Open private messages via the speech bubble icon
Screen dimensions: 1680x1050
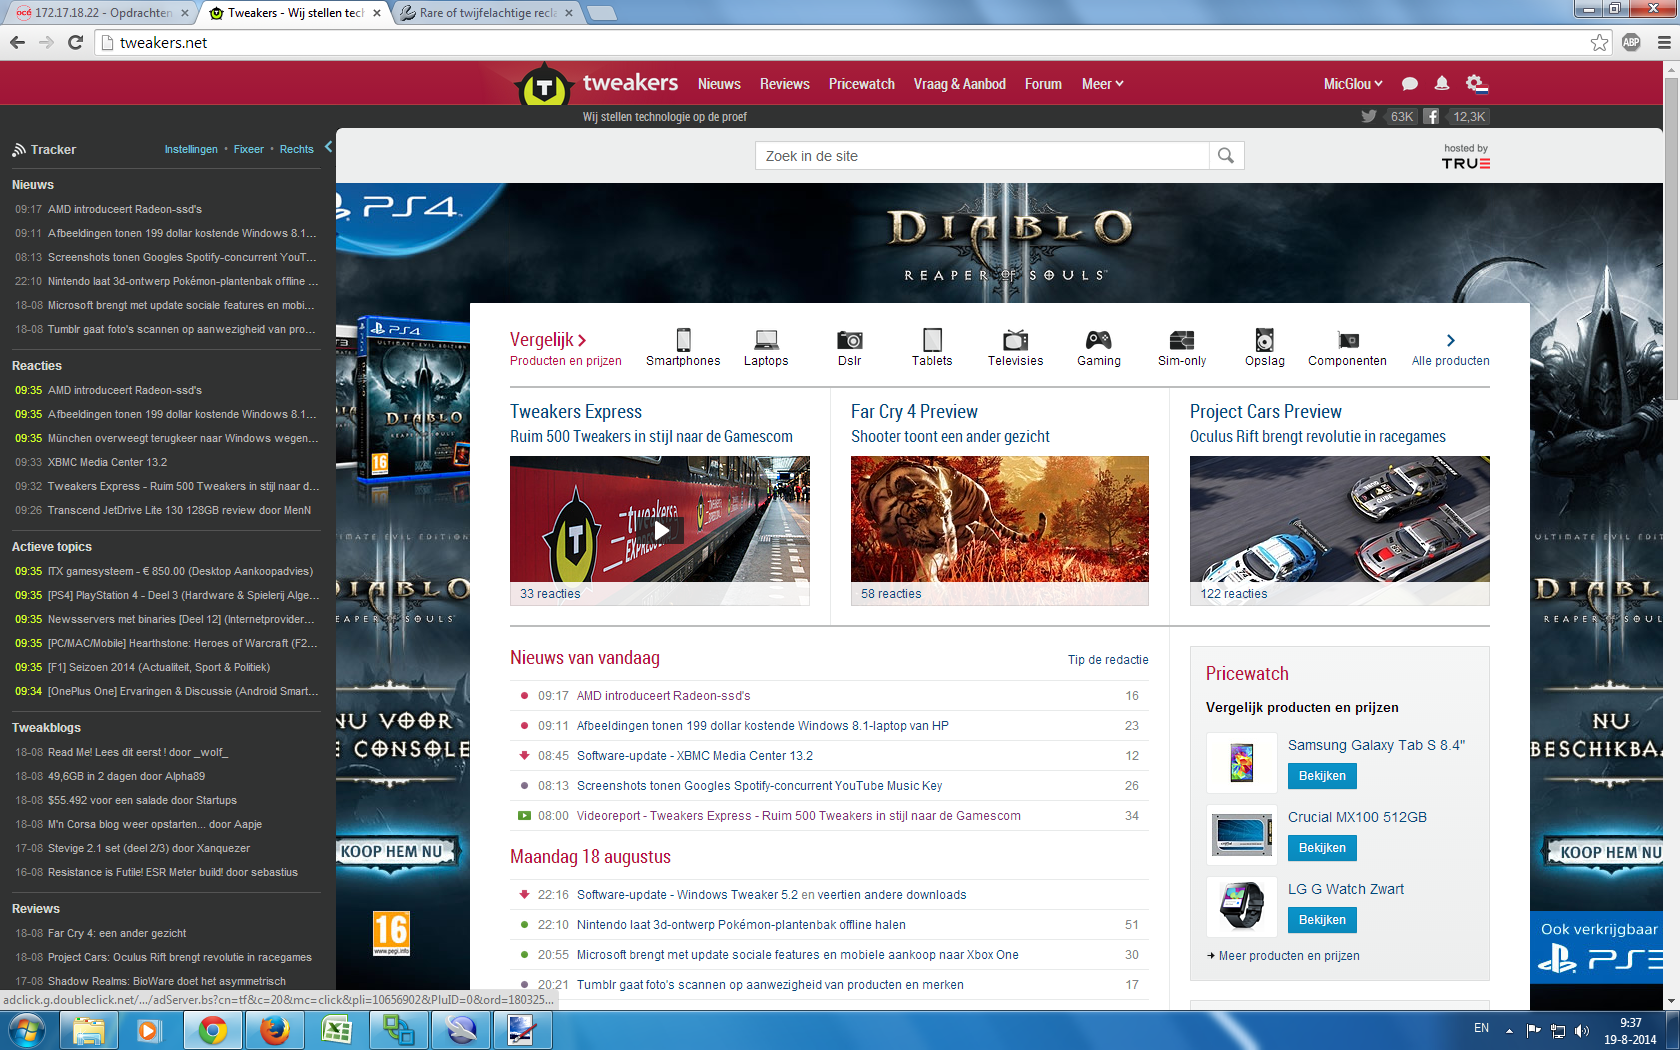(1410, 84)
